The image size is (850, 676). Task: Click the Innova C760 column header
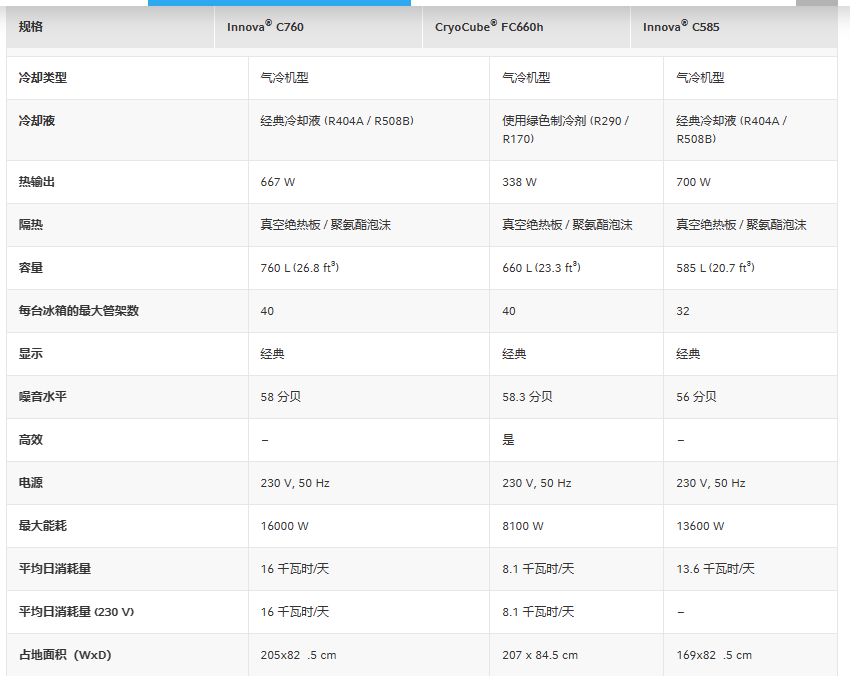265,27
